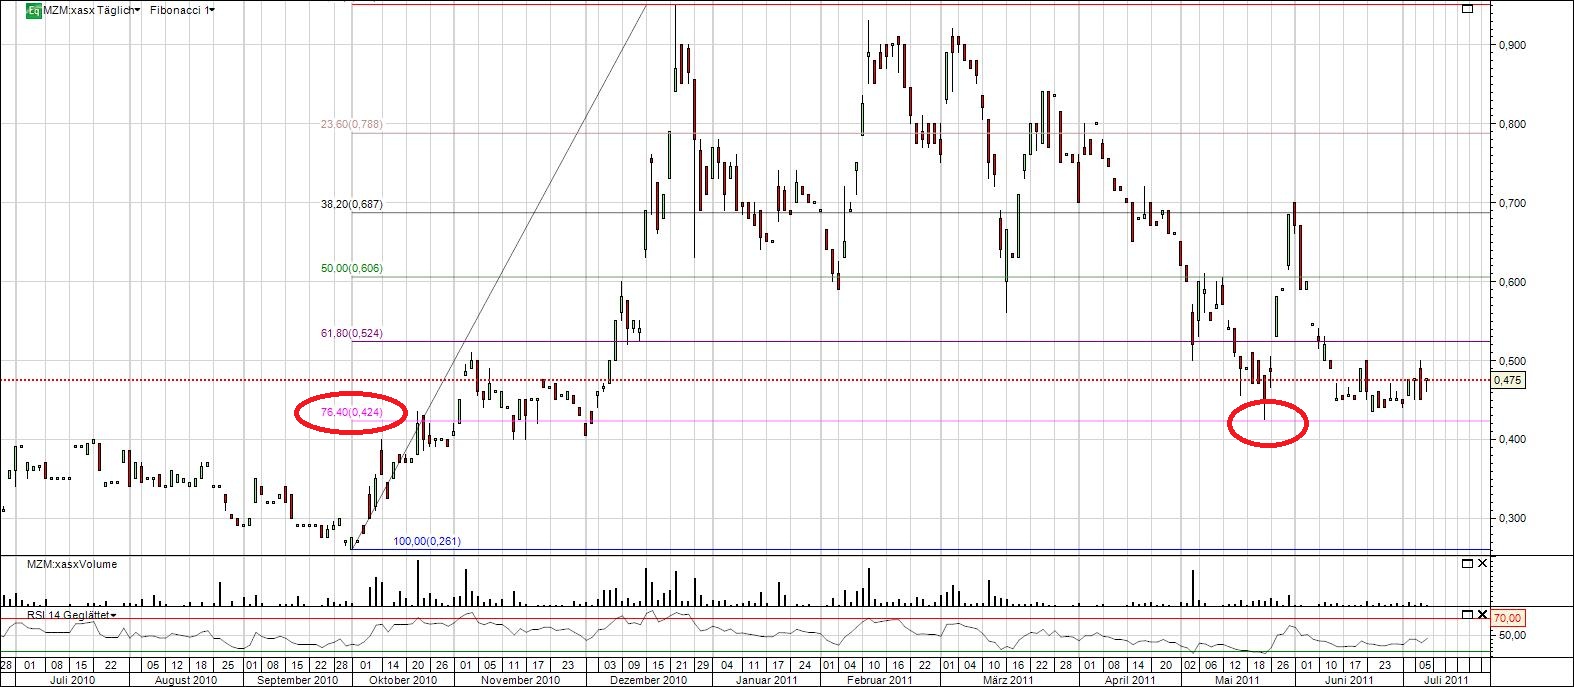
Task: Click the RSI 70,00 overbought level tag
Action: pos(1508,618)
